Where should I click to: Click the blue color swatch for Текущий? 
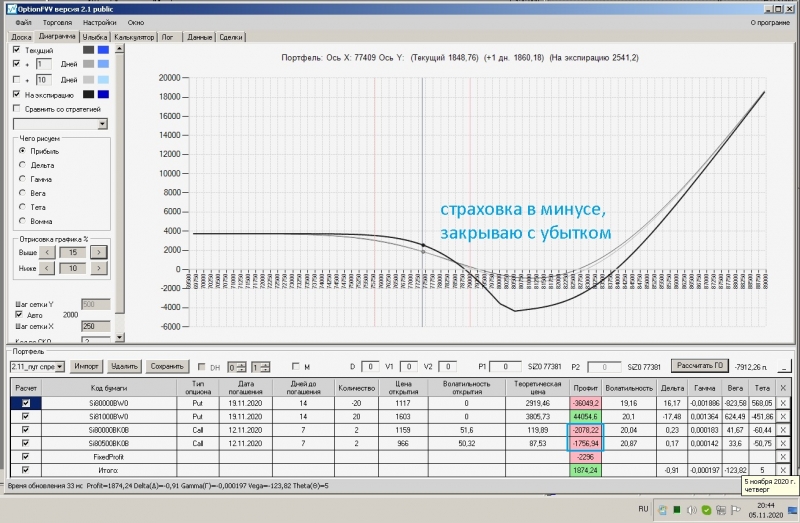(103, 49)
